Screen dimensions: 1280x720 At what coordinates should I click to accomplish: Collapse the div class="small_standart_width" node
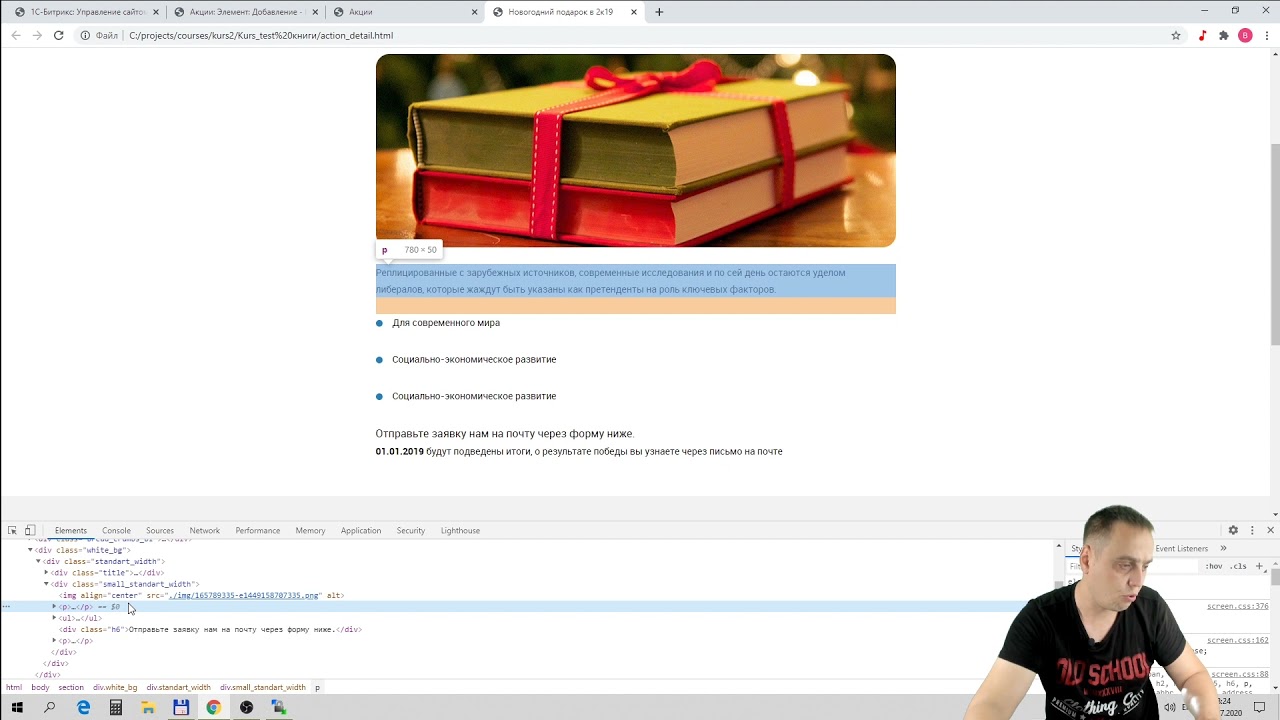point(46,584)
